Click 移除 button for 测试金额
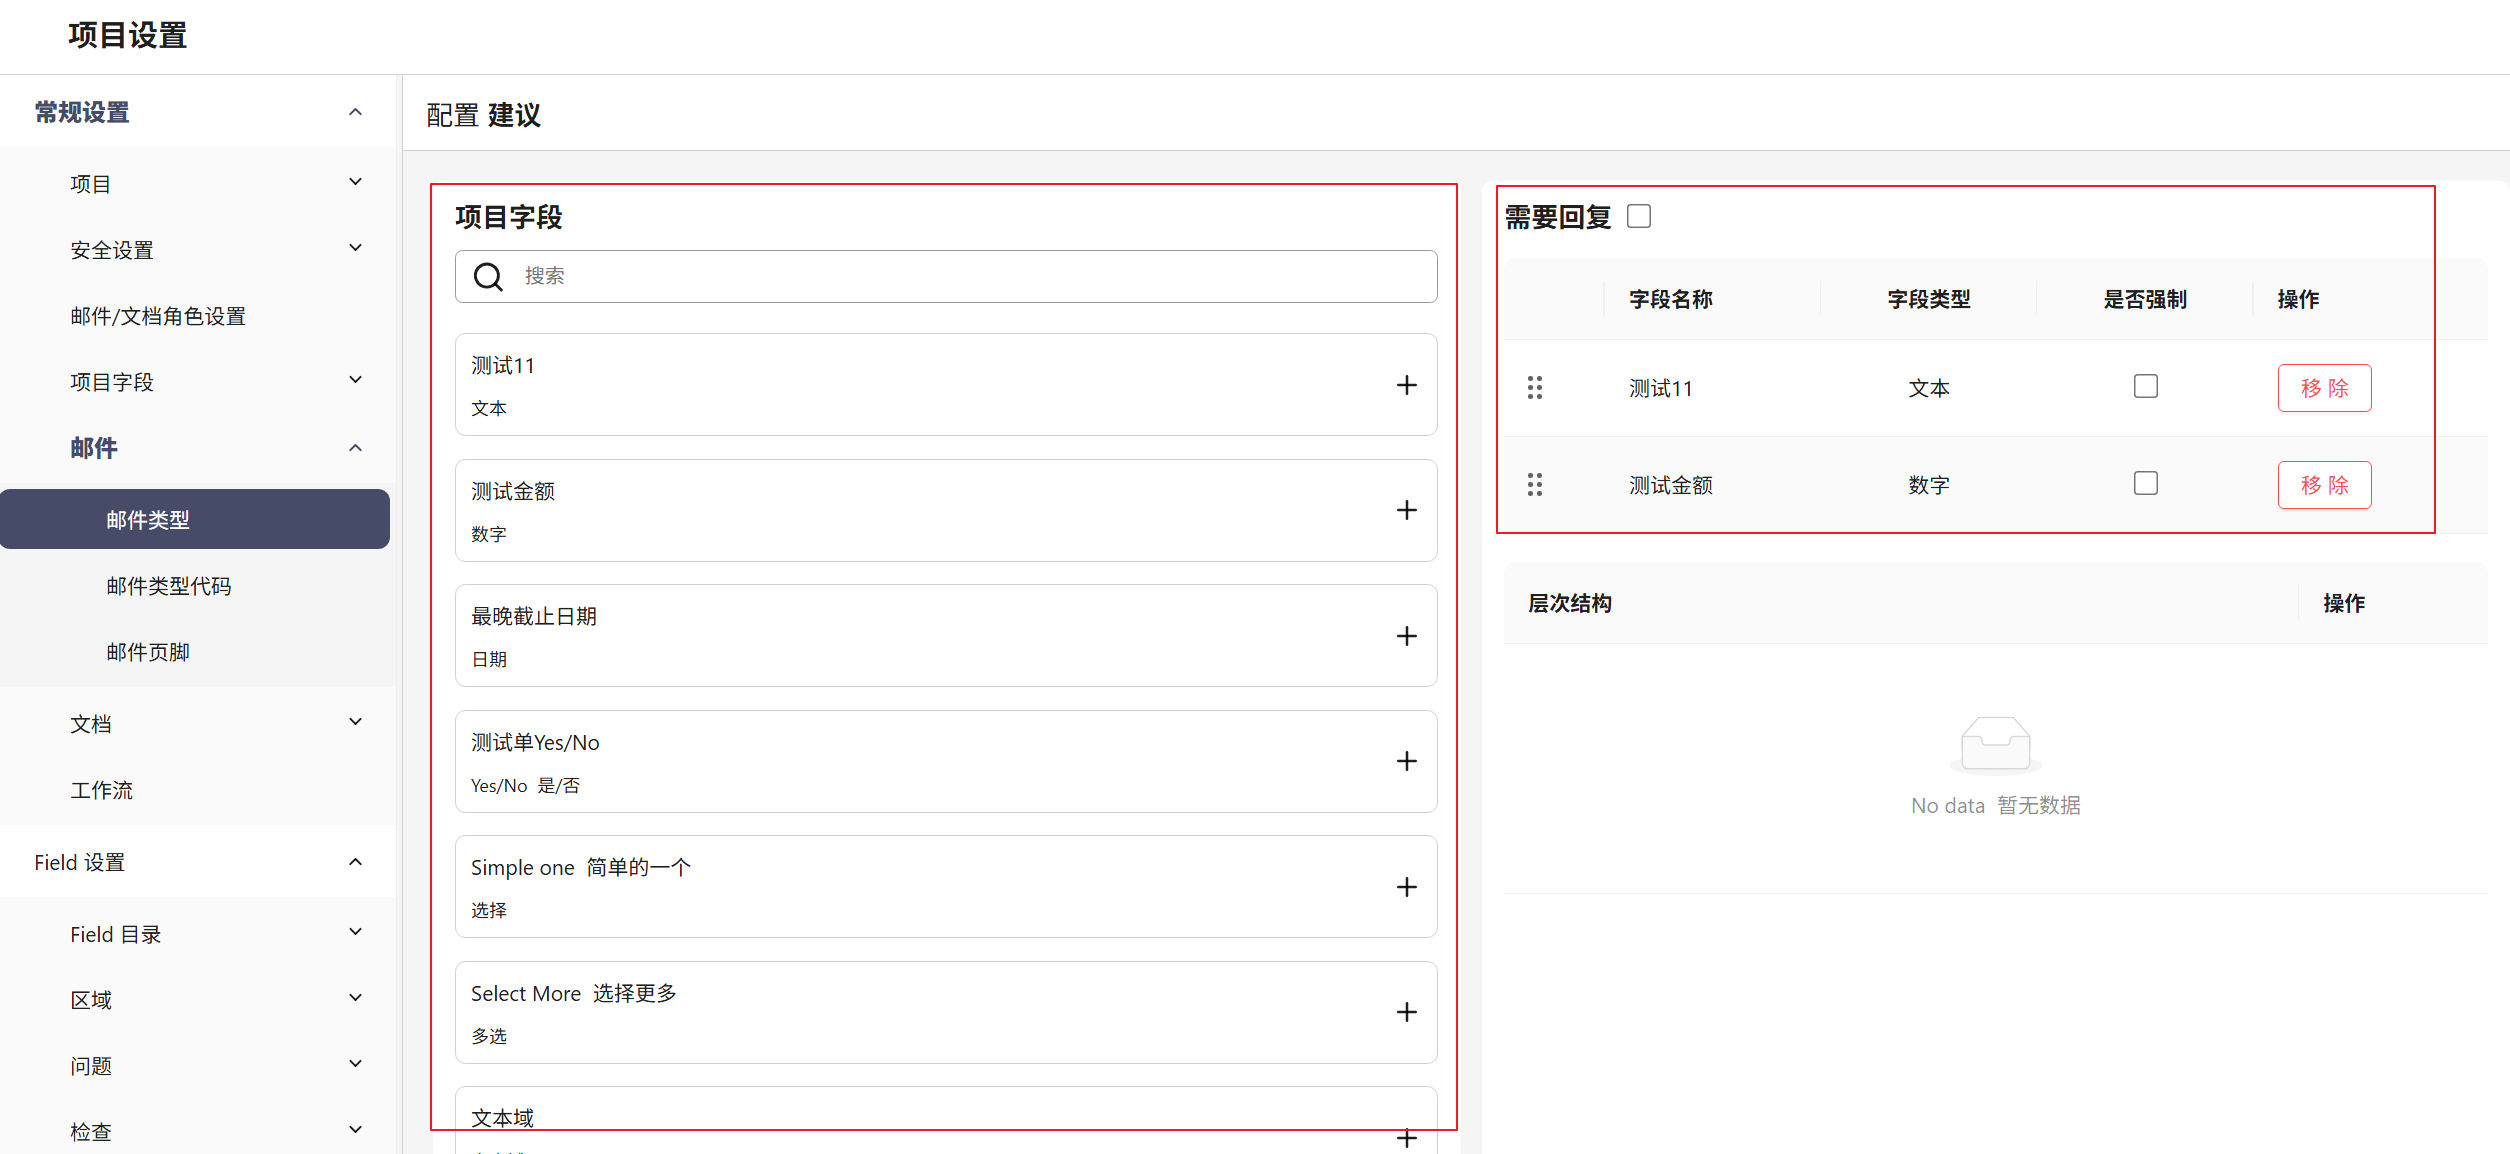This screenshot has width=2510, height=1154. pyautogui.click(x=2323, y=485)
